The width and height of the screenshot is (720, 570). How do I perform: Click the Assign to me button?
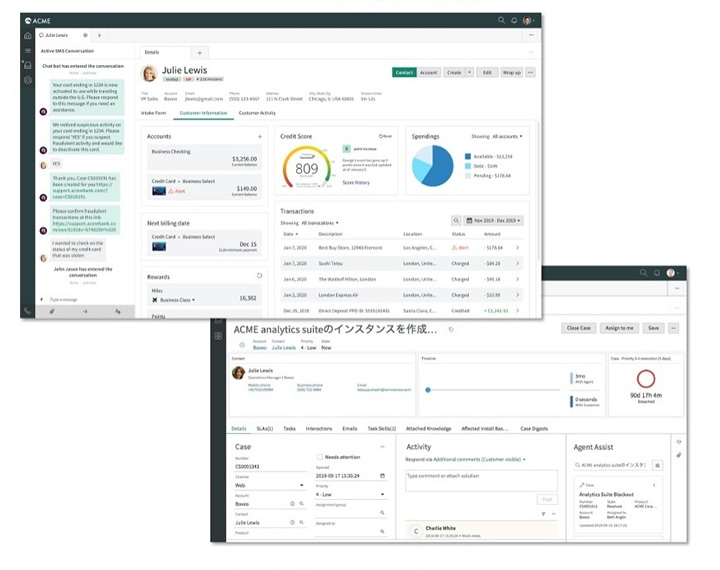[619, 328]
